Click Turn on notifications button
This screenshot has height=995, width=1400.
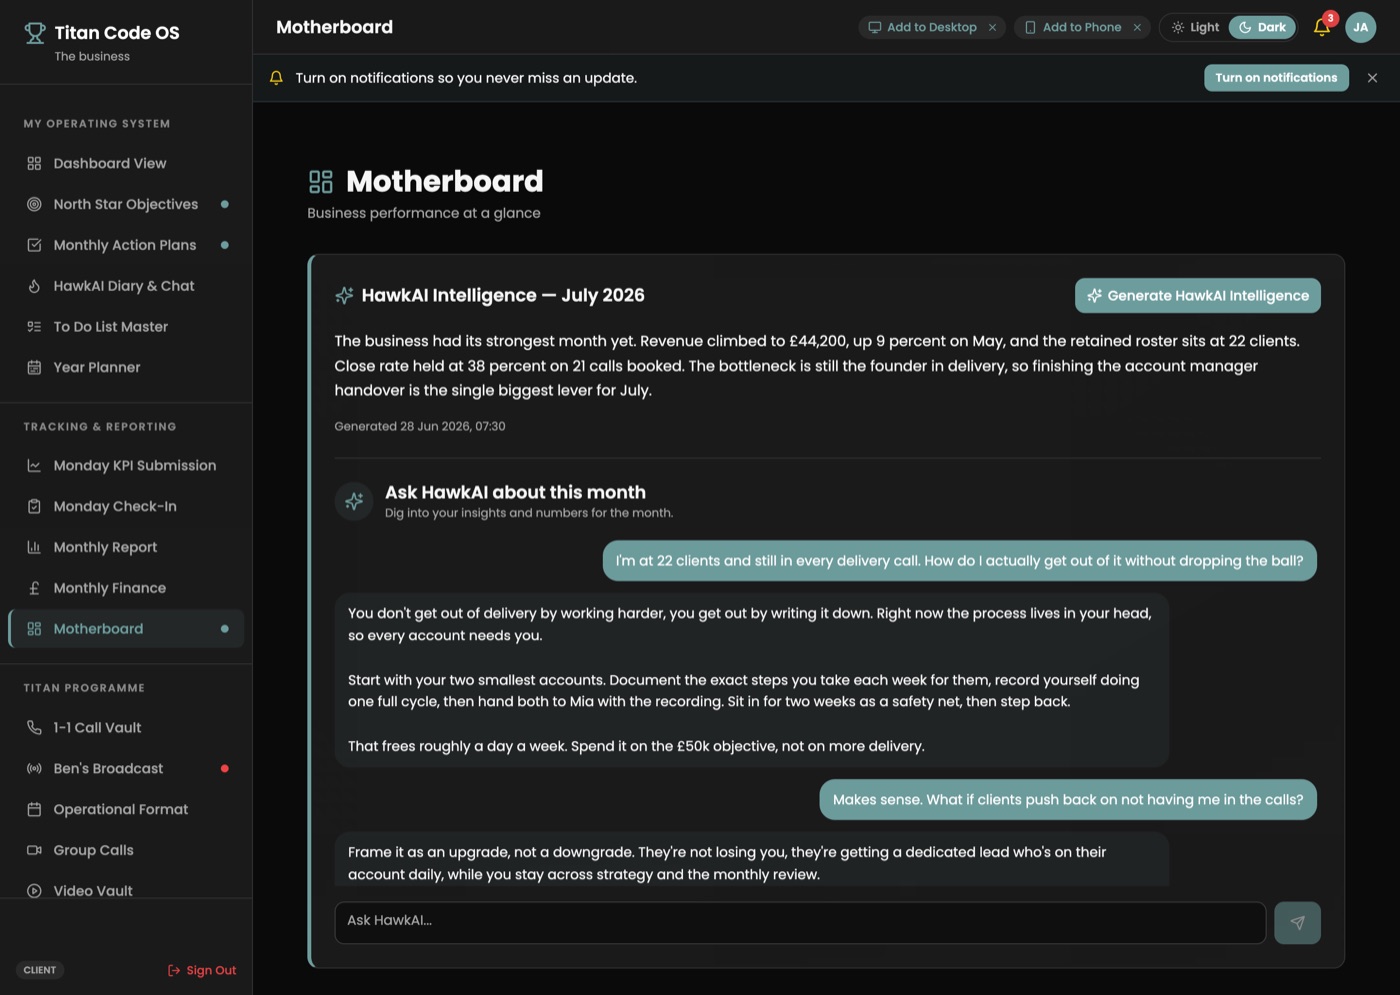pyautogui.click(x=1276, y=78)
